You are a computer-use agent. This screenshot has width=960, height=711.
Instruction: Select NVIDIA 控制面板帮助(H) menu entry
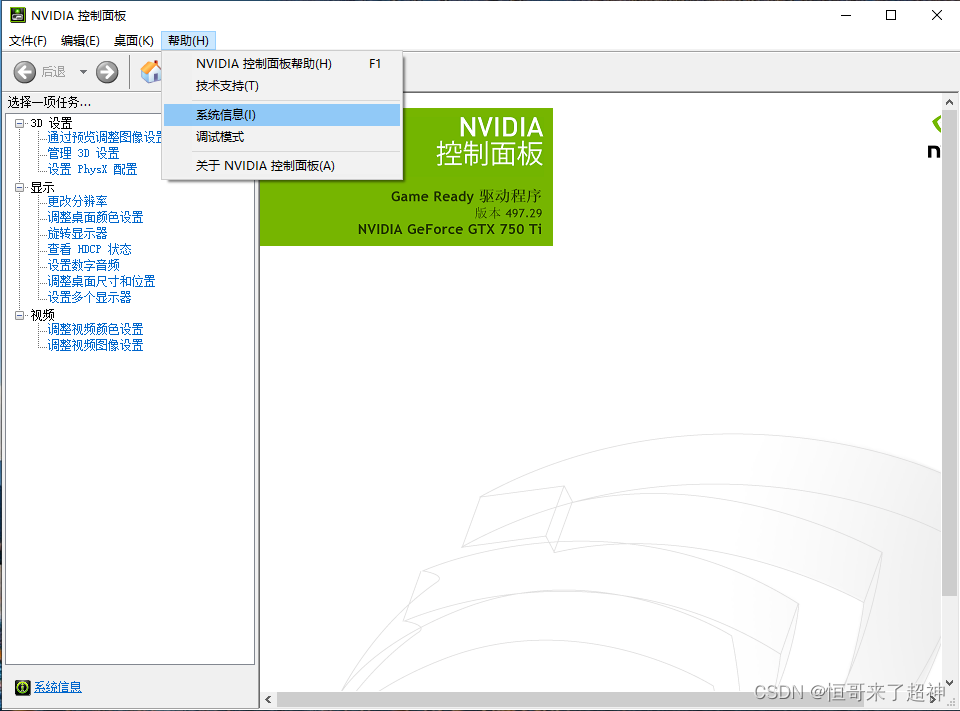282,64
